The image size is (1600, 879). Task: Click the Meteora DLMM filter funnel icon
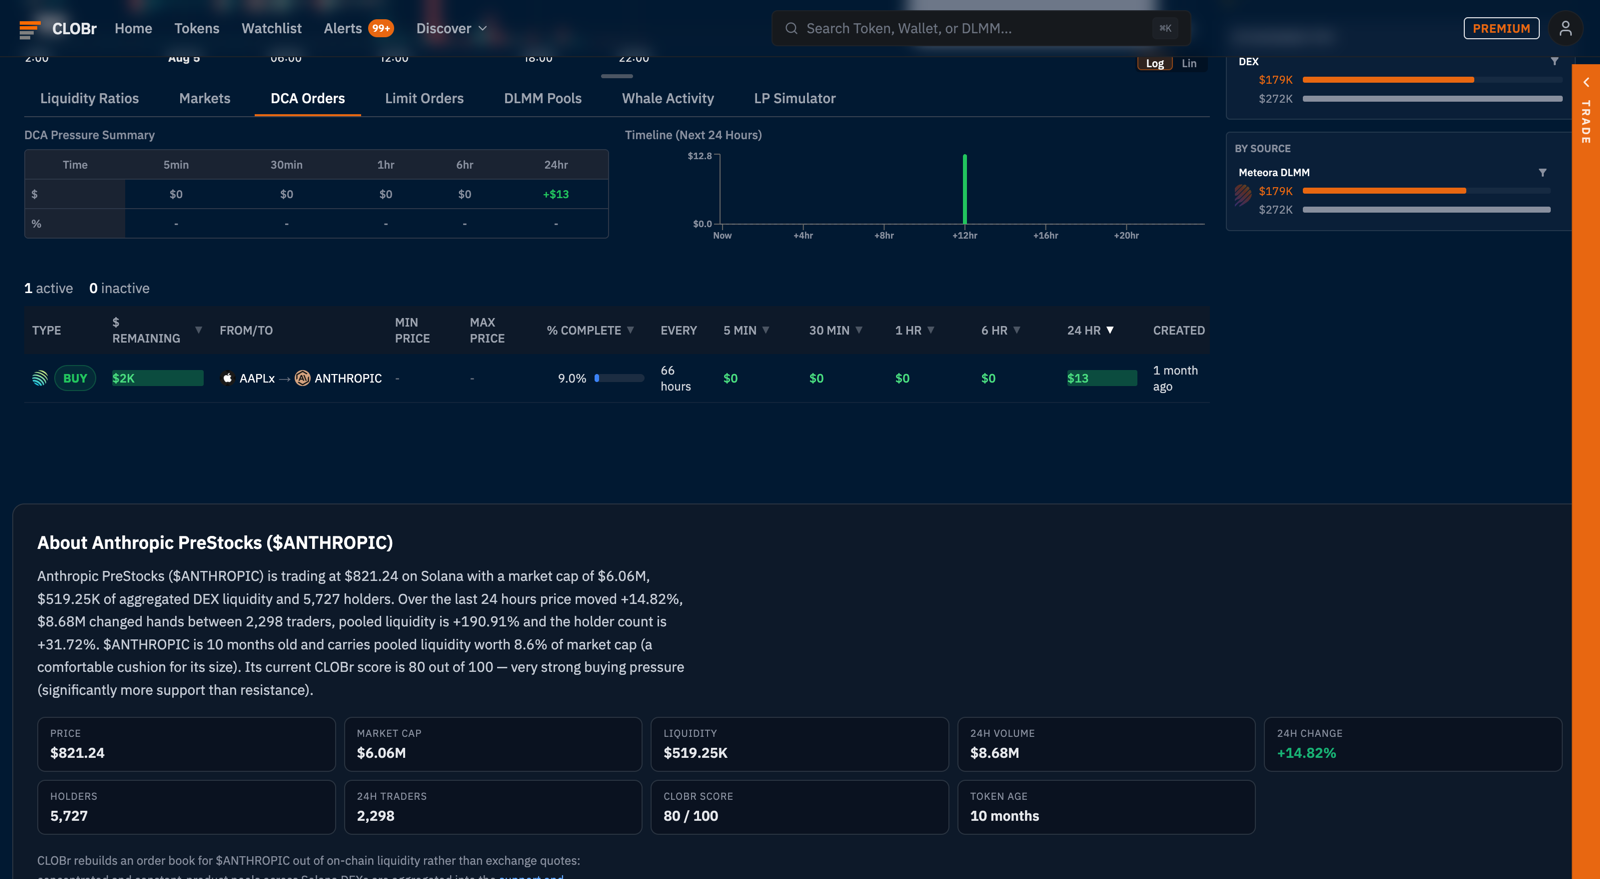[1542, 172]
